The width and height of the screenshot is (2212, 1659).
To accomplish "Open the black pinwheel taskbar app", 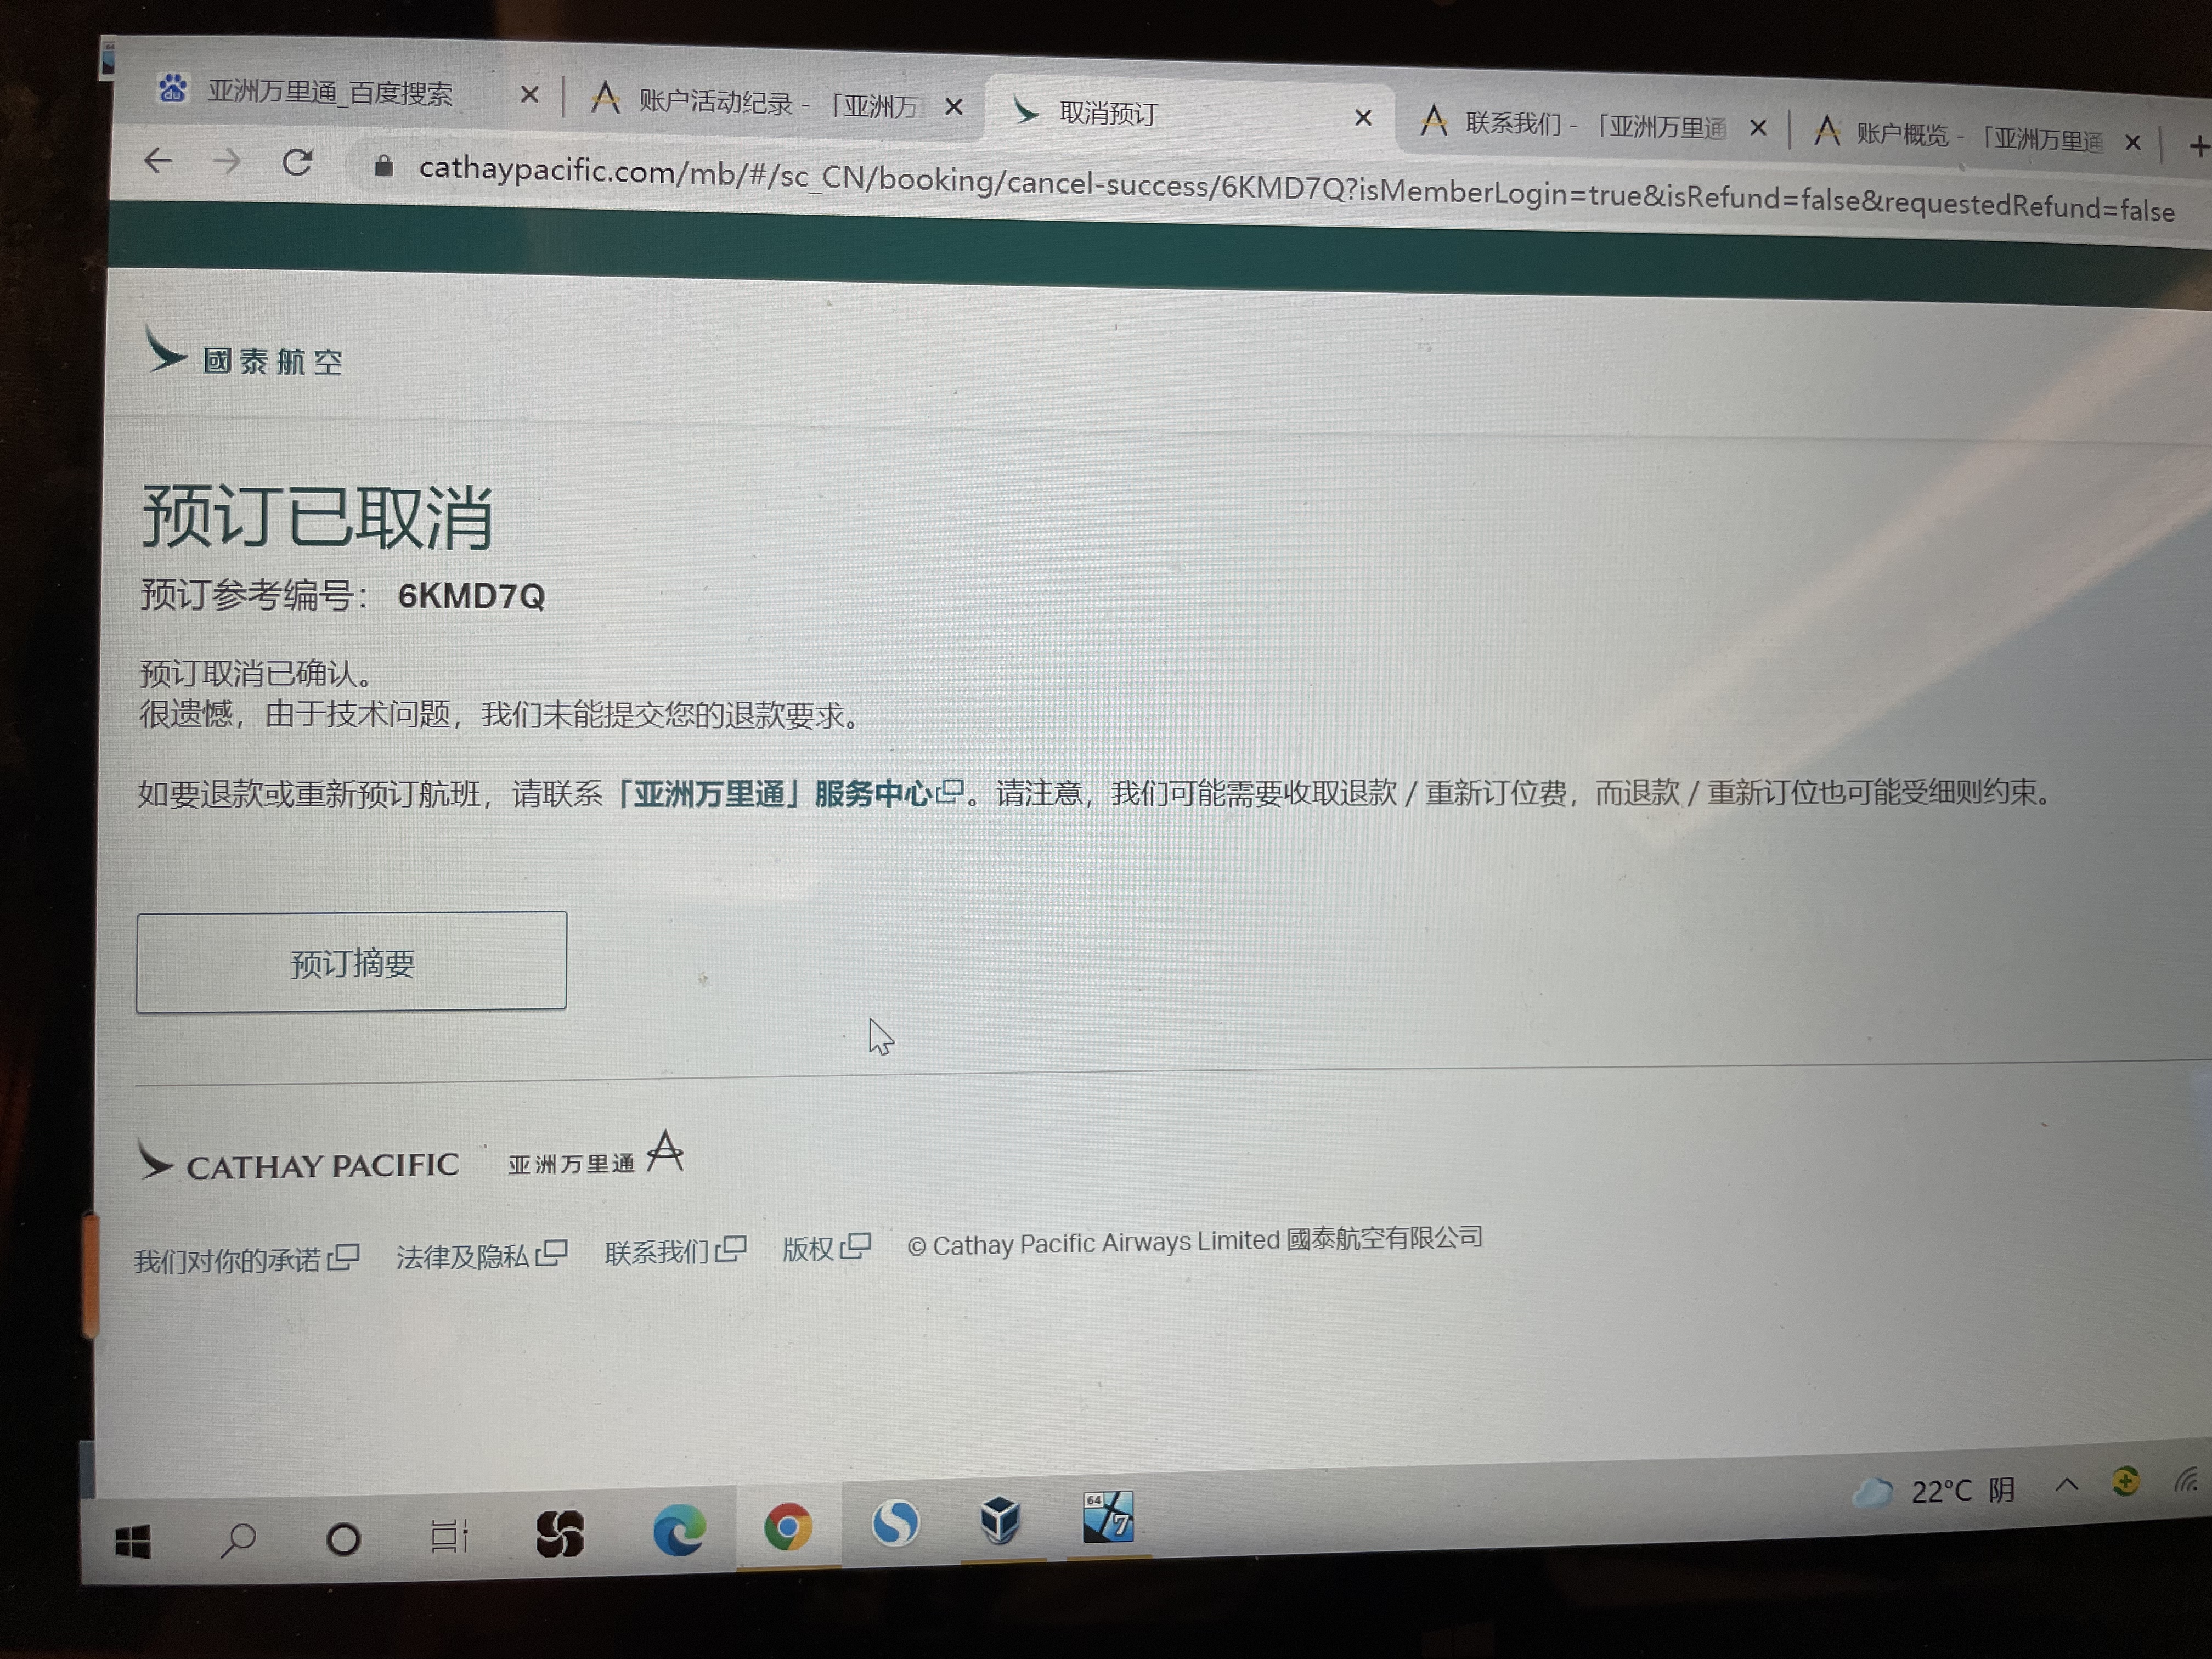I will point(559,1533).
